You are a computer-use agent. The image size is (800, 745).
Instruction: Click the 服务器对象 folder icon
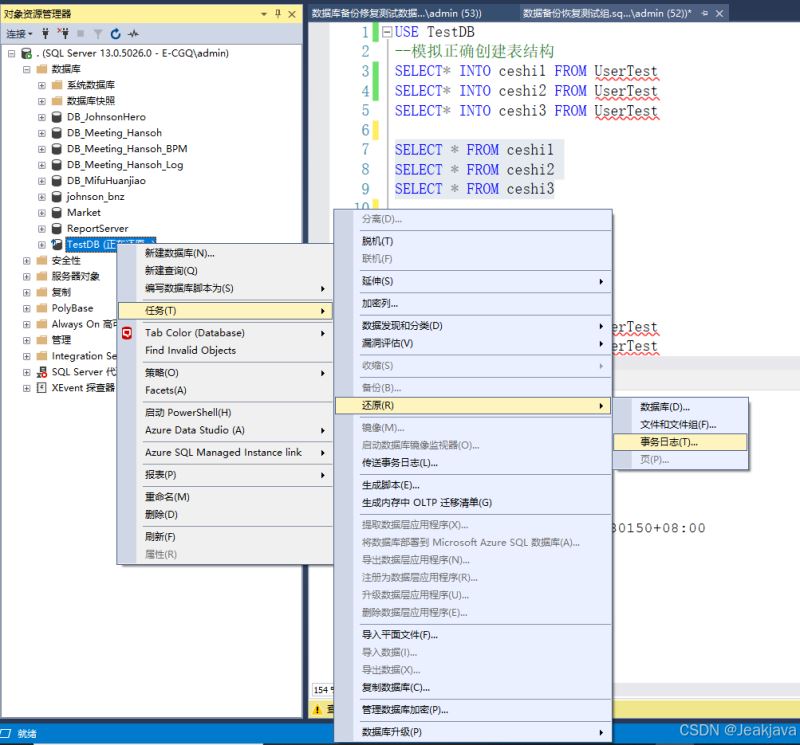42,276
